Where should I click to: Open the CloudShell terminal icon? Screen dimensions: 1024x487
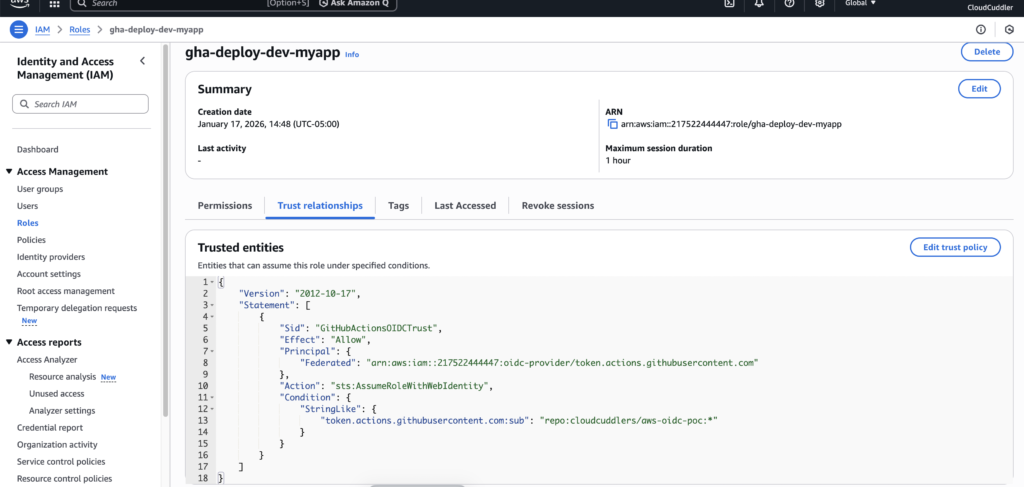(x=729, y=3)
